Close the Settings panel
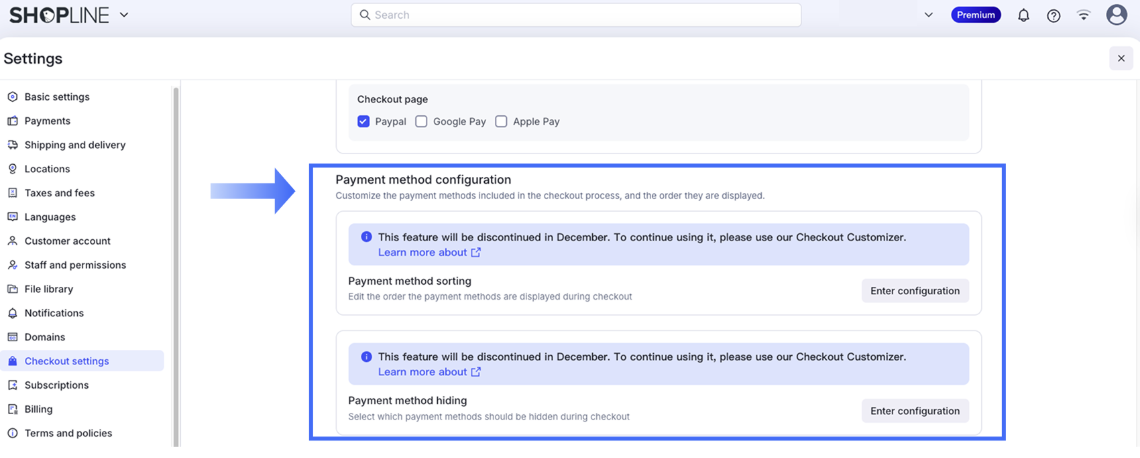This screenshot has width=1140, height=458. pos(1121,58)
